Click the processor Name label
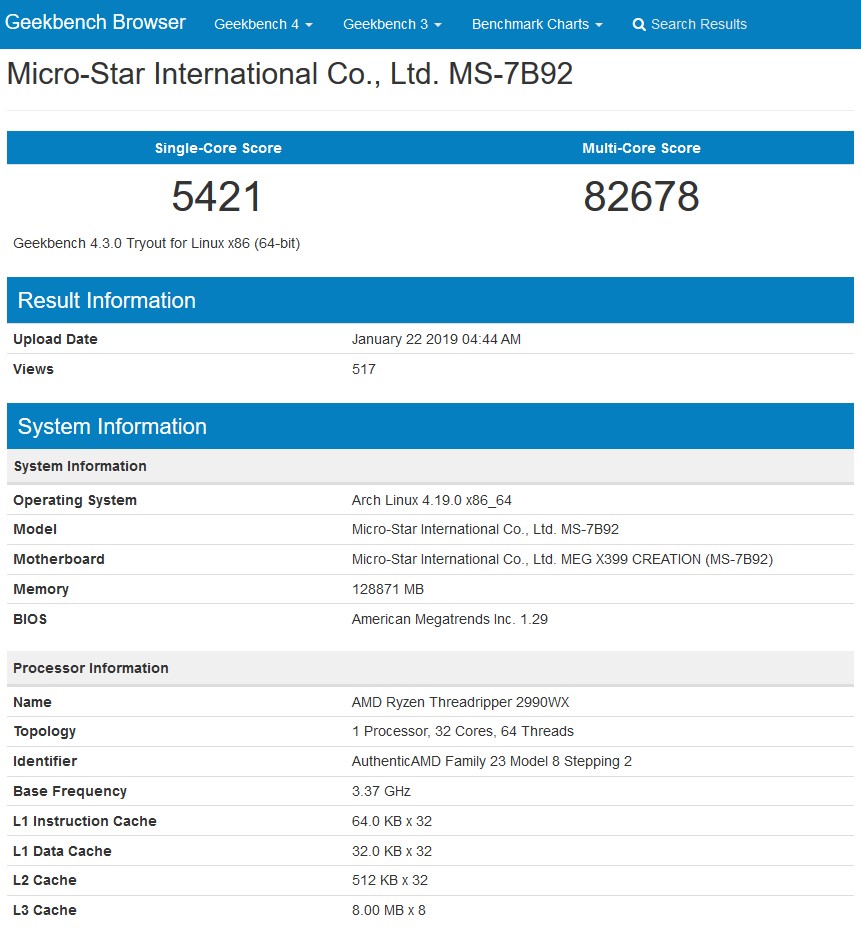The image size is (861, 930). coord(32,702)
